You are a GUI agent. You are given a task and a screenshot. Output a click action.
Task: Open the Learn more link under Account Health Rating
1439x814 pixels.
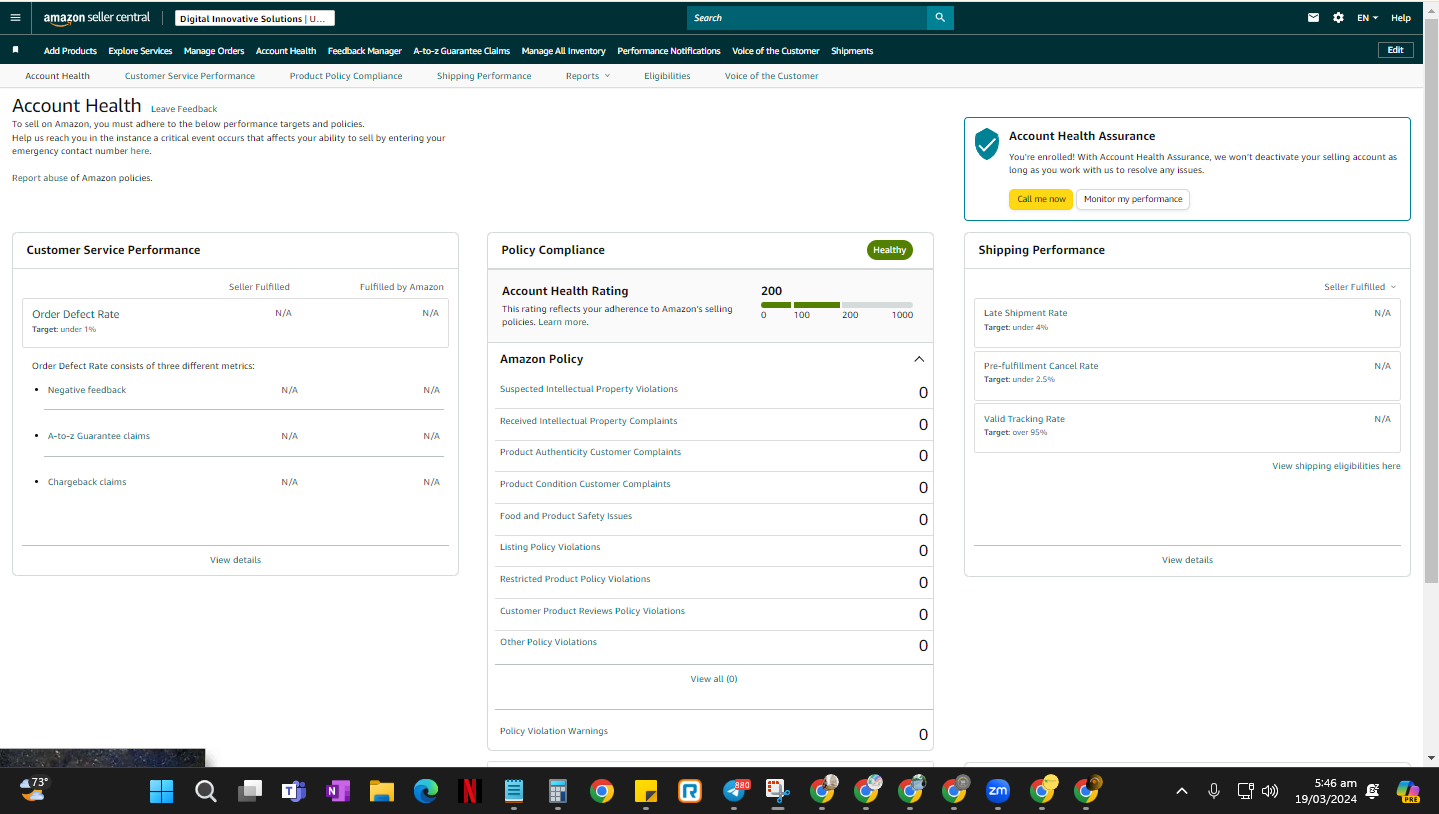(x=562, y=322)
